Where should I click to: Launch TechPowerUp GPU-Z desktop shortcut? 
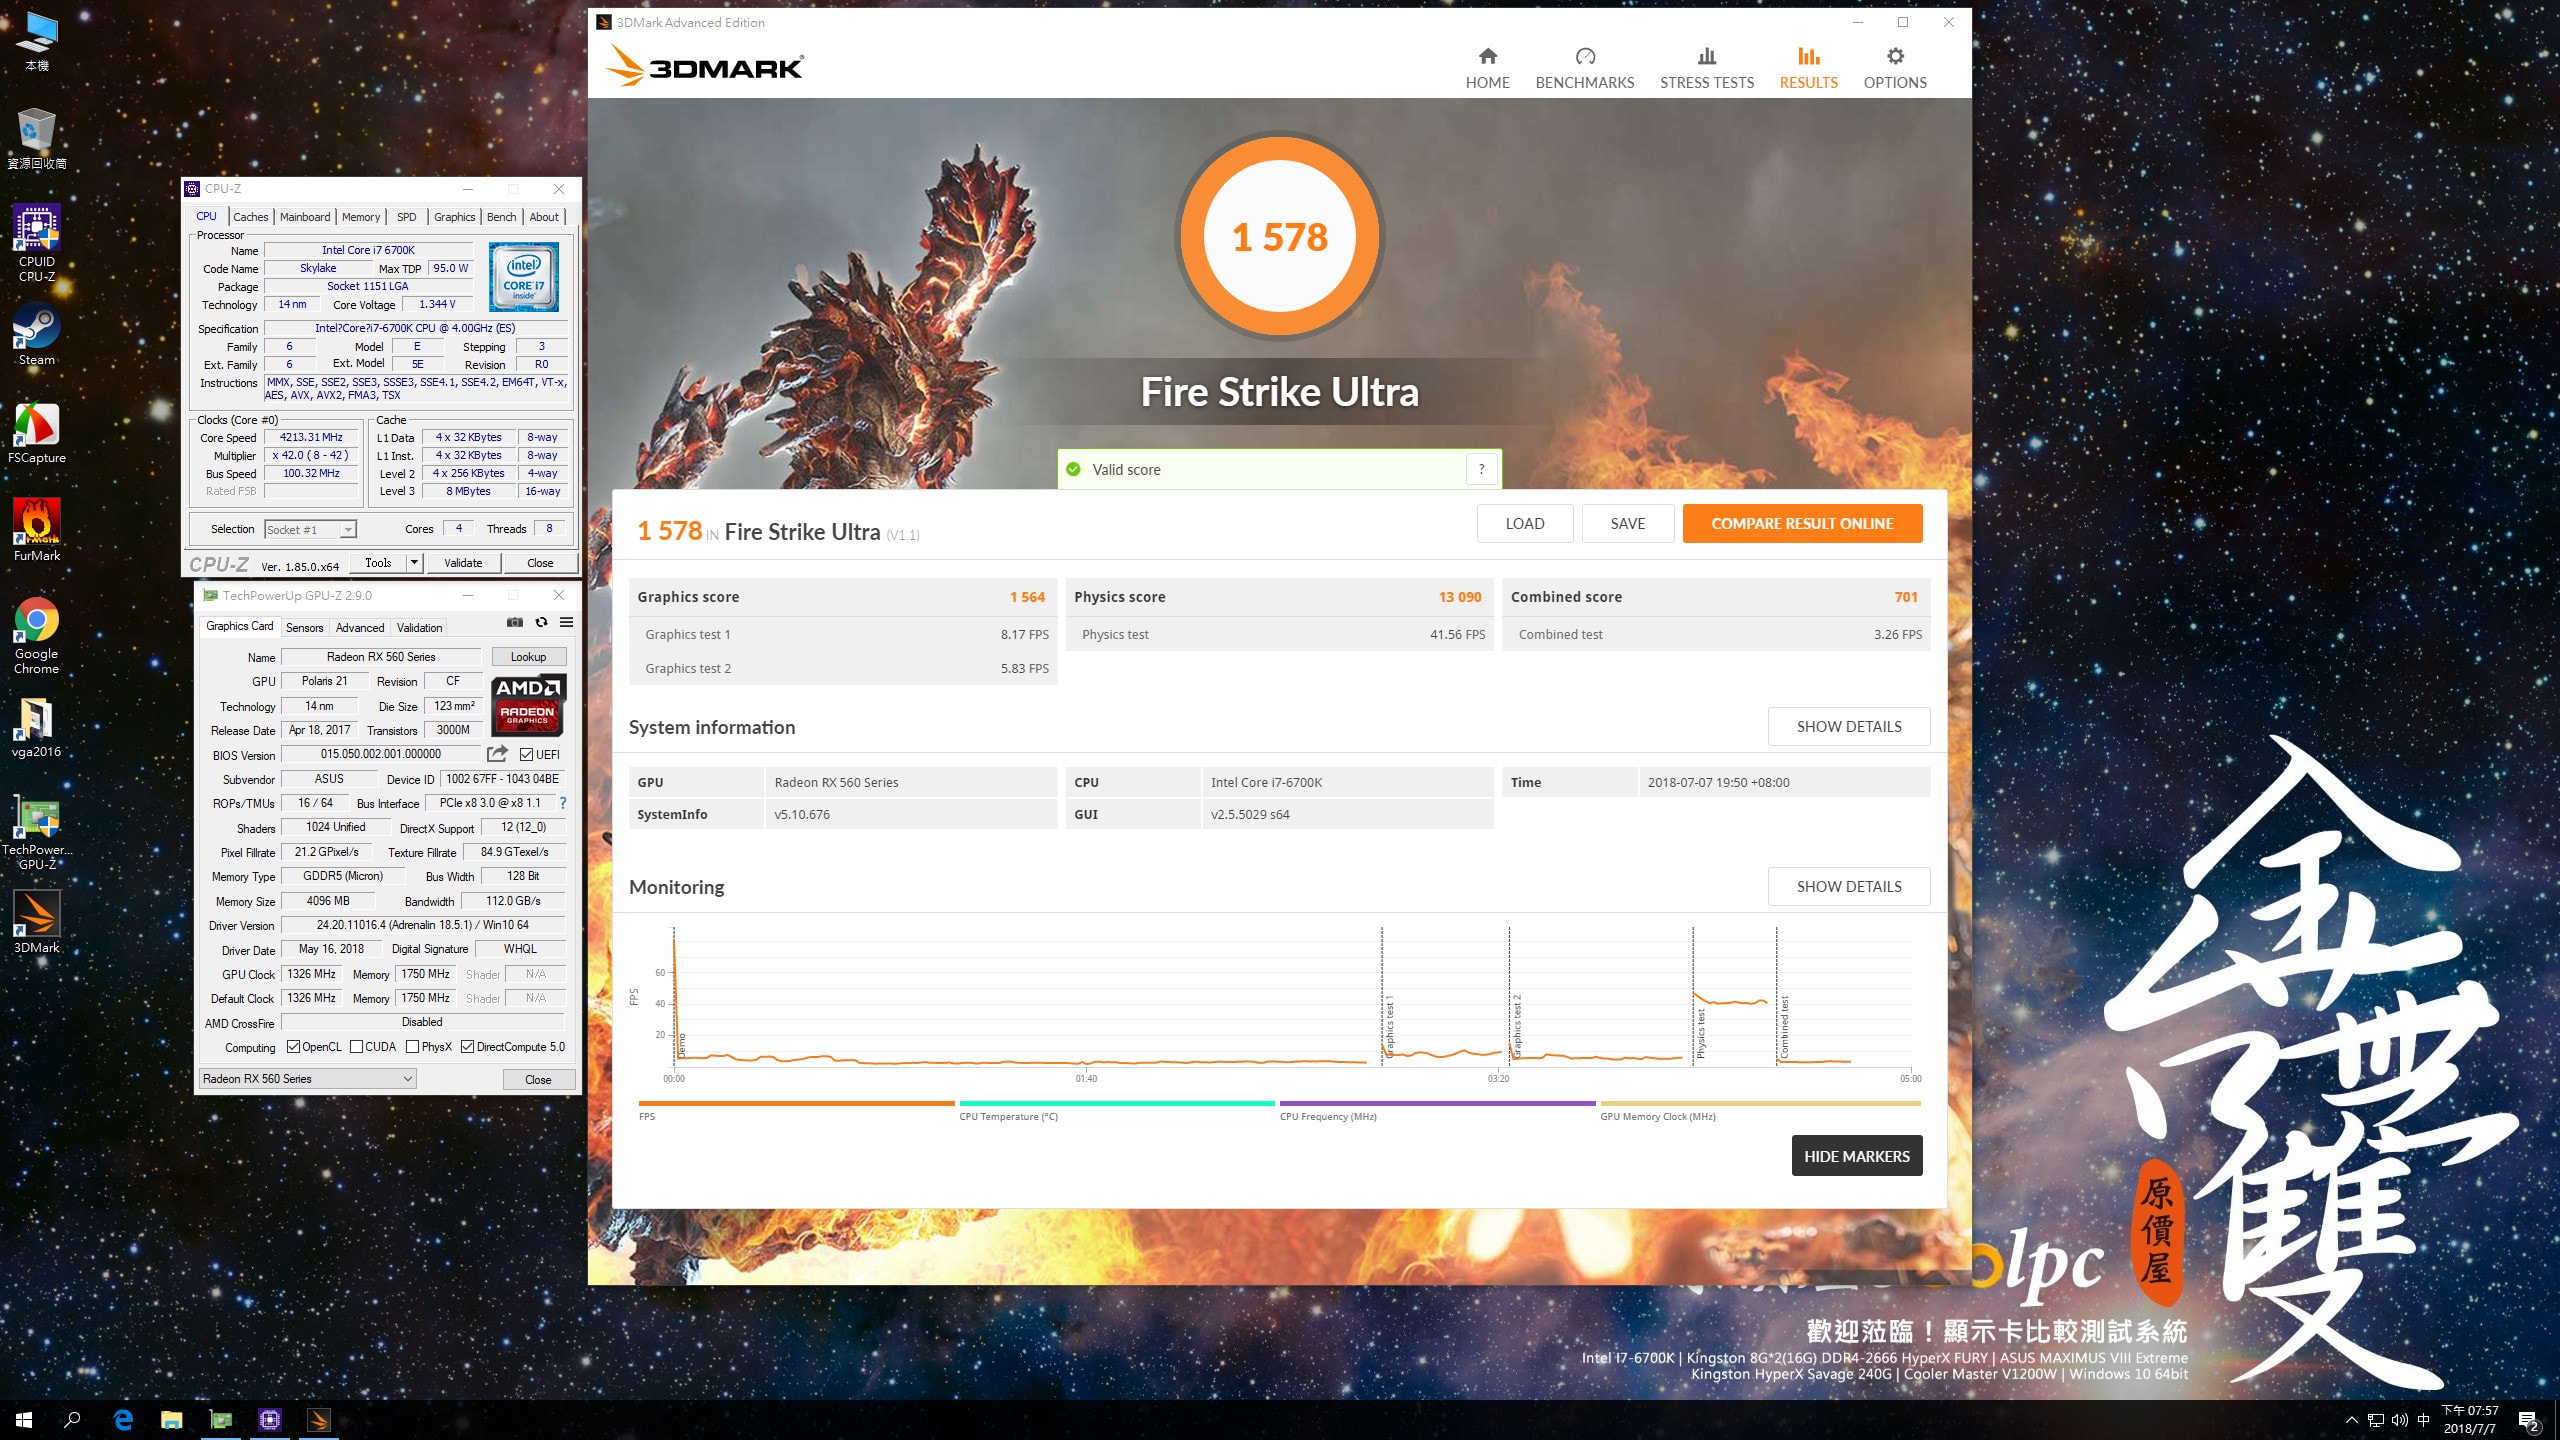[37, 833]
